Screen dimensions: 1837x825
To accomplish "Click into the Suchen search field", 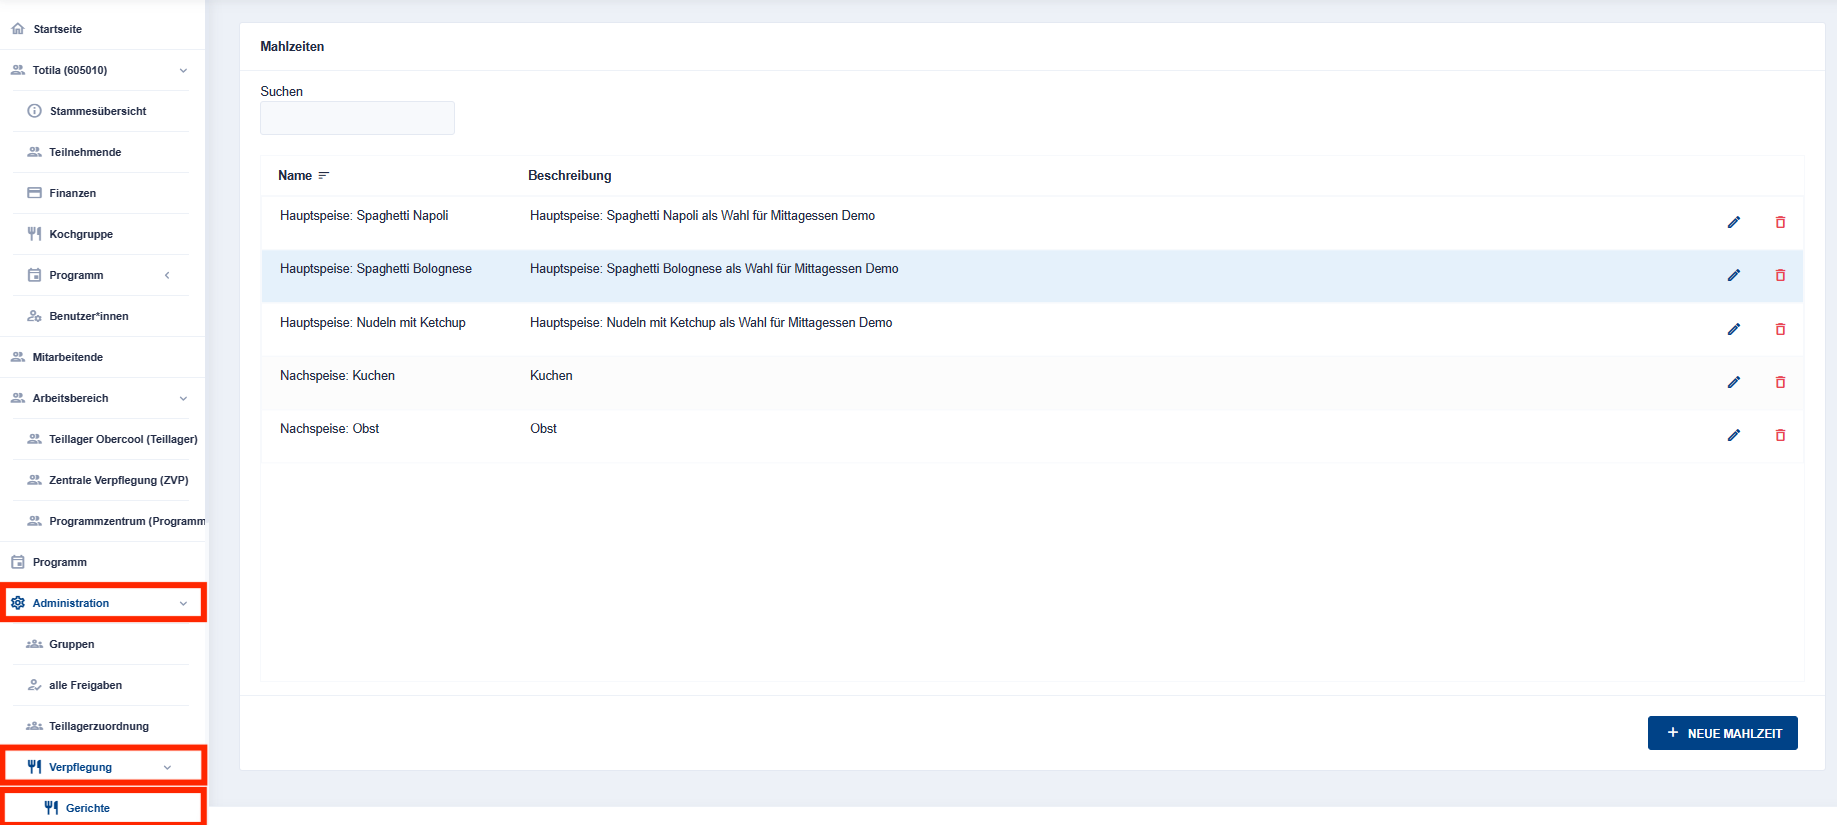I will click(357, 118).
